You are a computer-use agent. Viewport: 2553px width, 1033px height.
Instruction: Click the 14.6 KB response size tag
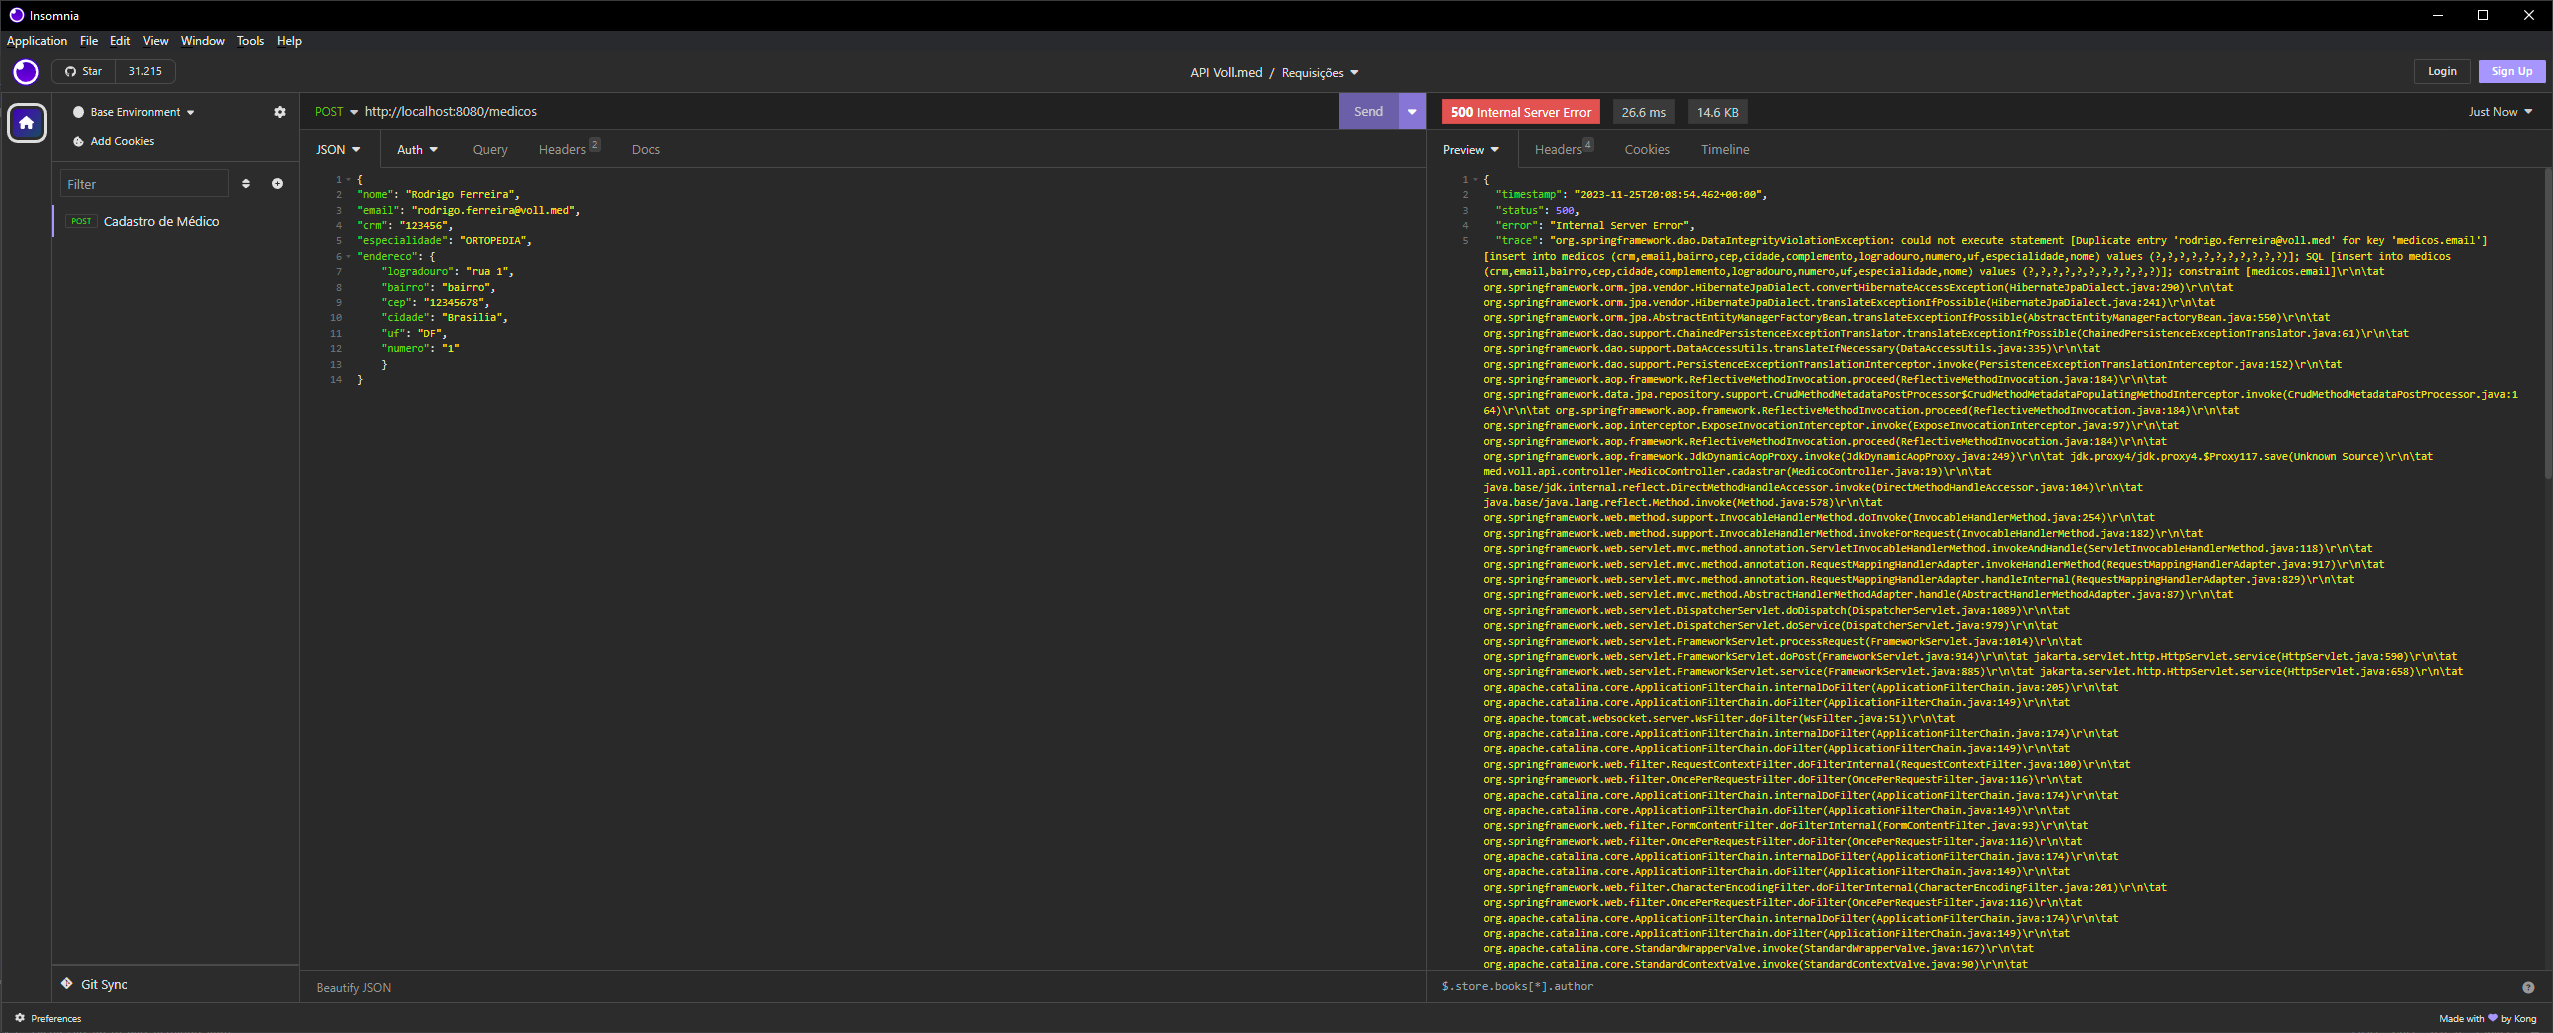coord(1717,112)
